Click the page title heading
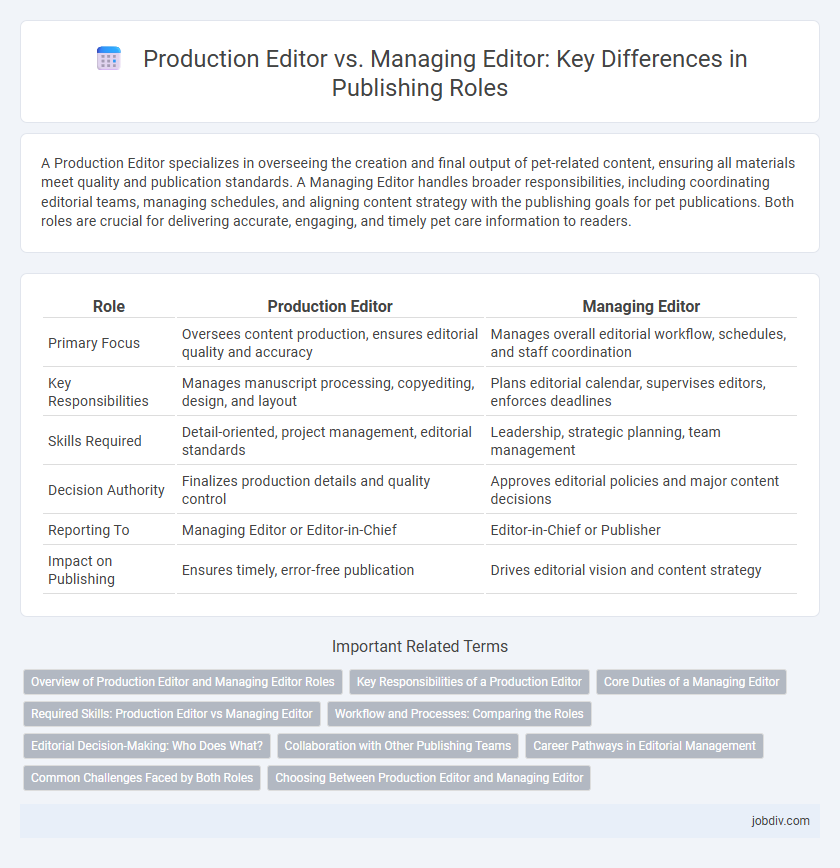 445,73
